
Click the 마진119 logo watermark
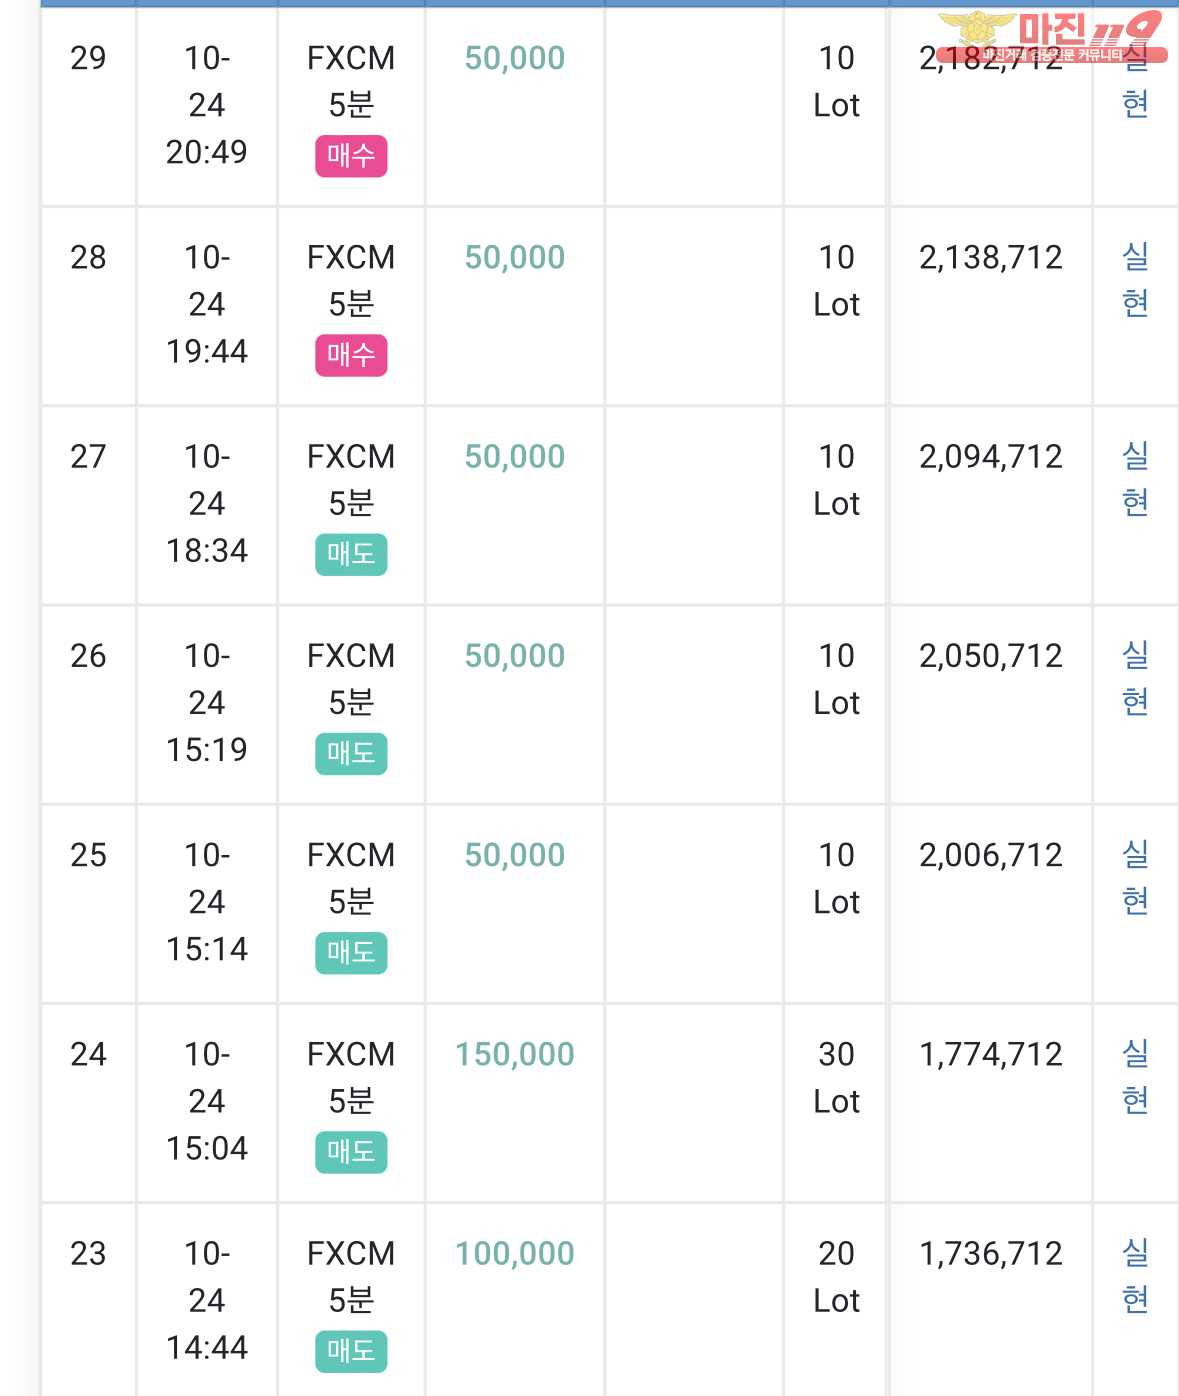[1051, 37]
